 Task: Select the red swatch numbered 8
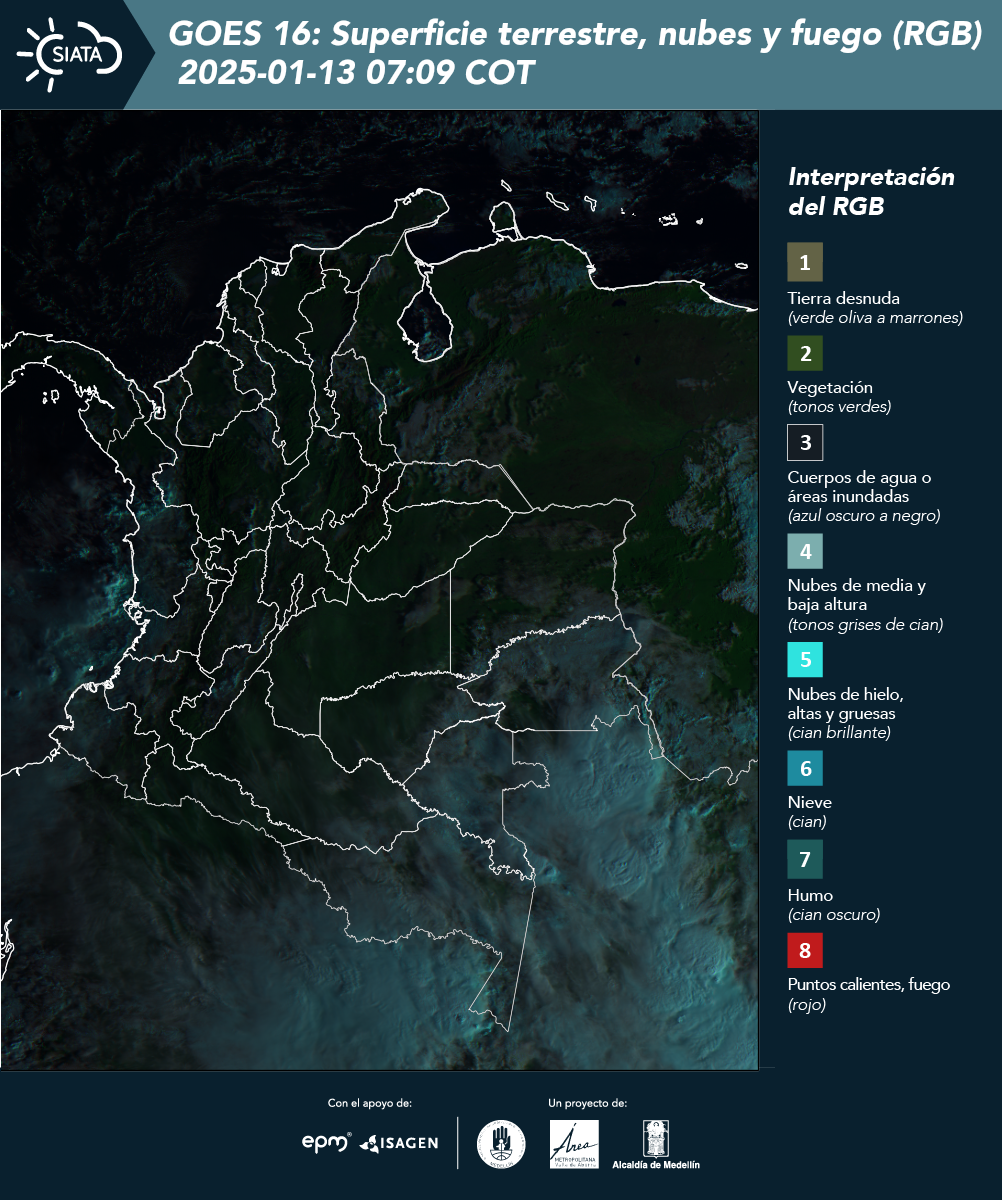[x=805, y=948]
